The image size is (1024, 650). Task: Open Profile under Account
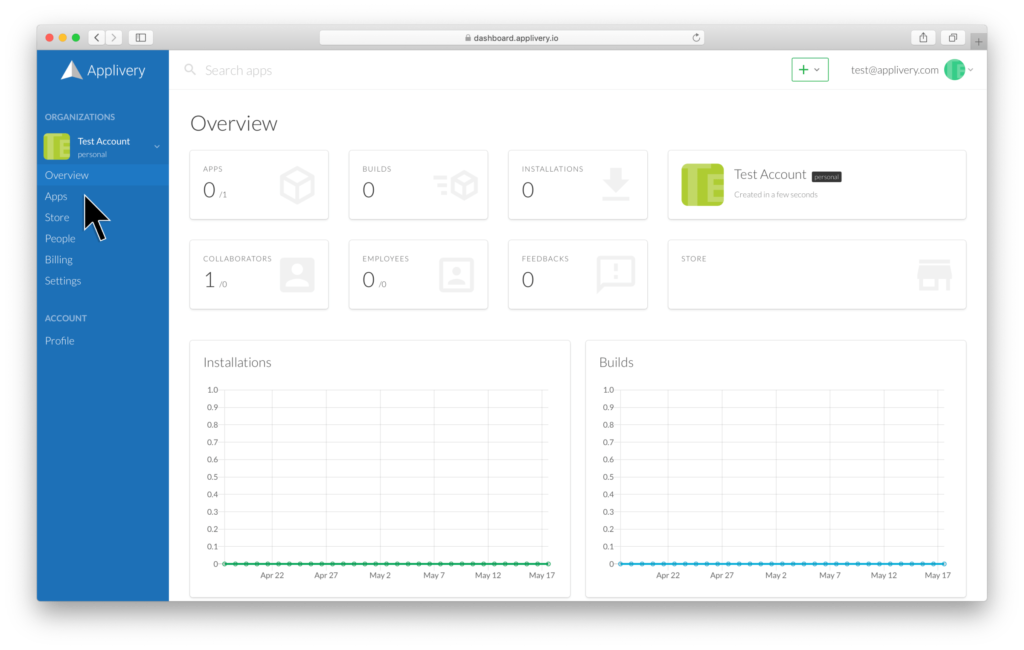59,341
